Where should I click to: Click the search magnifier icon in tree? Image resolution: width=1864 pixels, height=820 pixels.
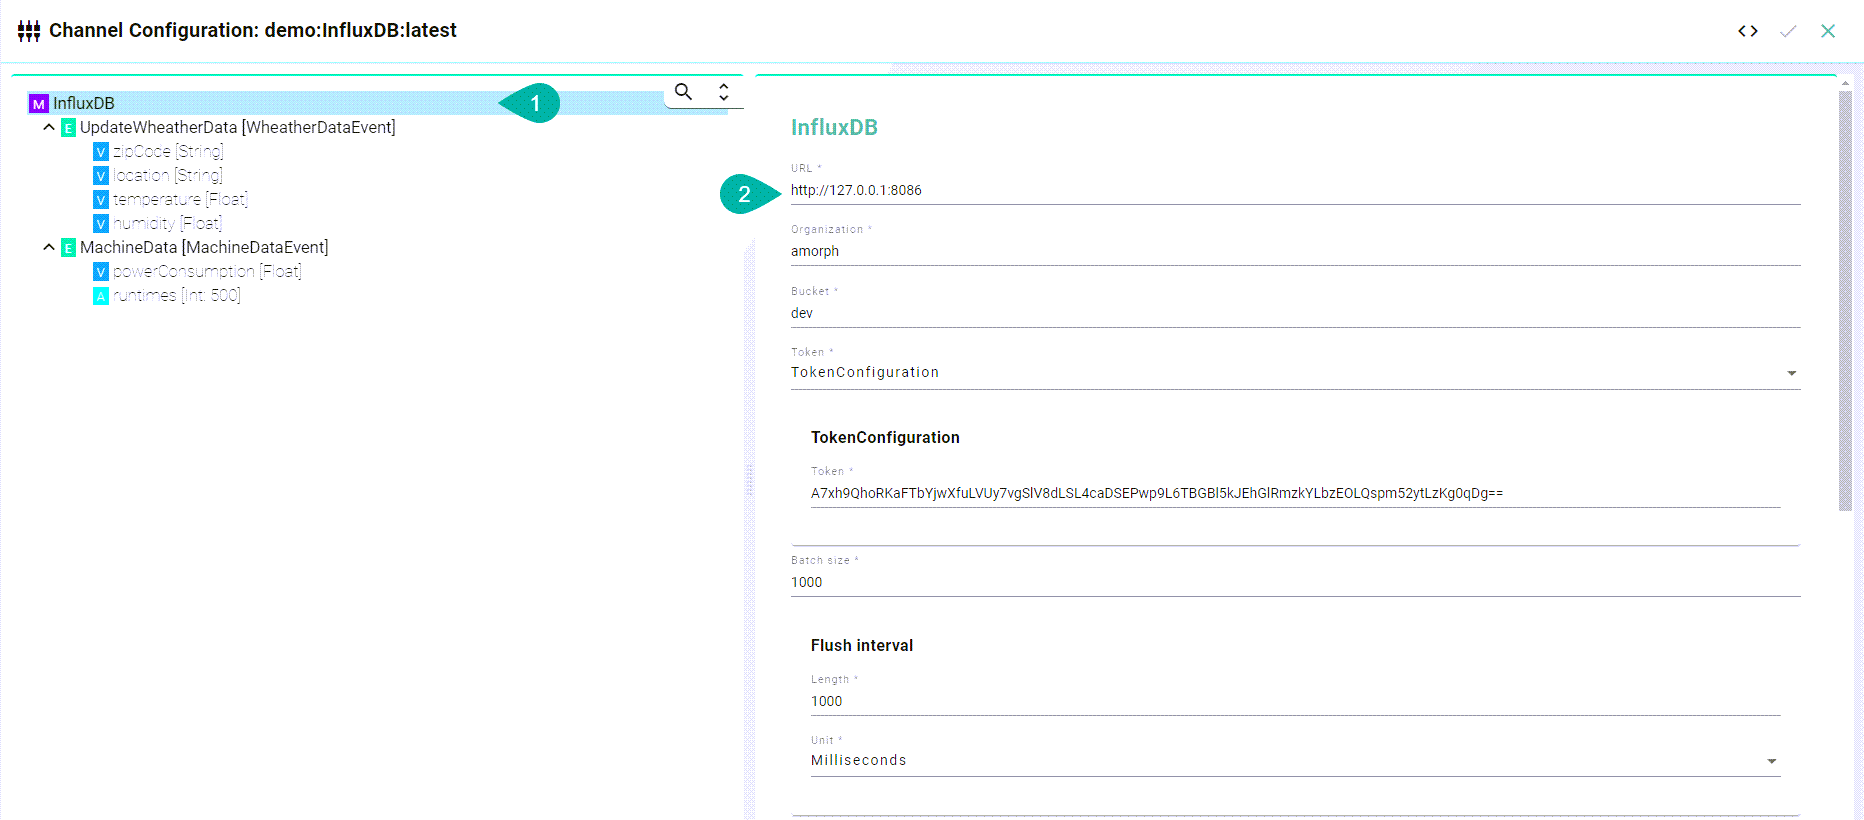pyautogui.click(x=683, y=92)
